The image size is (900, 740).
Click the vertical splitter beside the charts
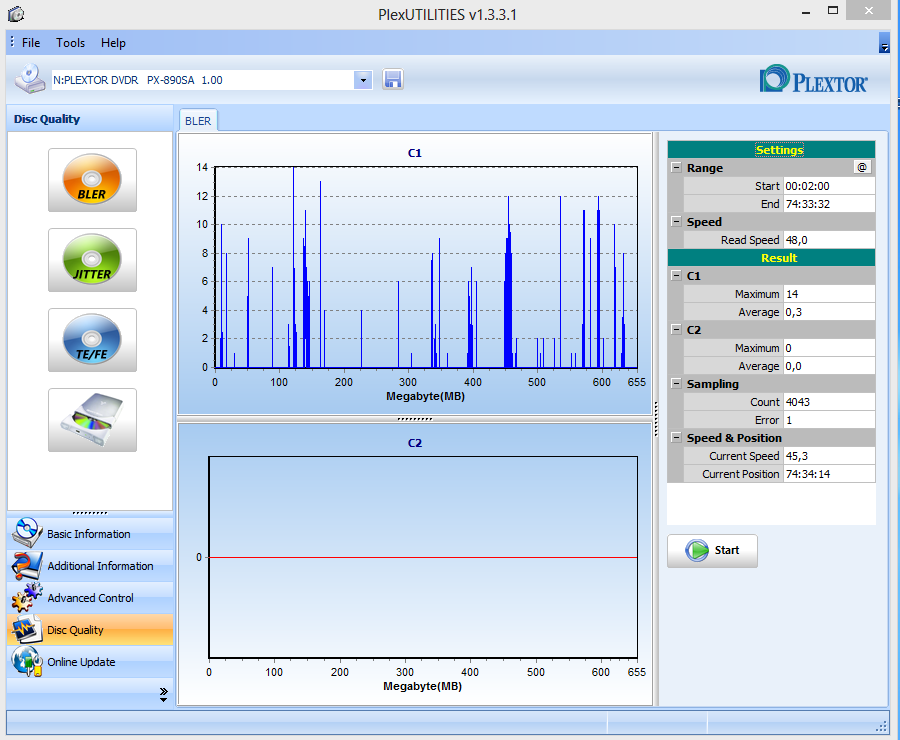[x=655, y=419]
